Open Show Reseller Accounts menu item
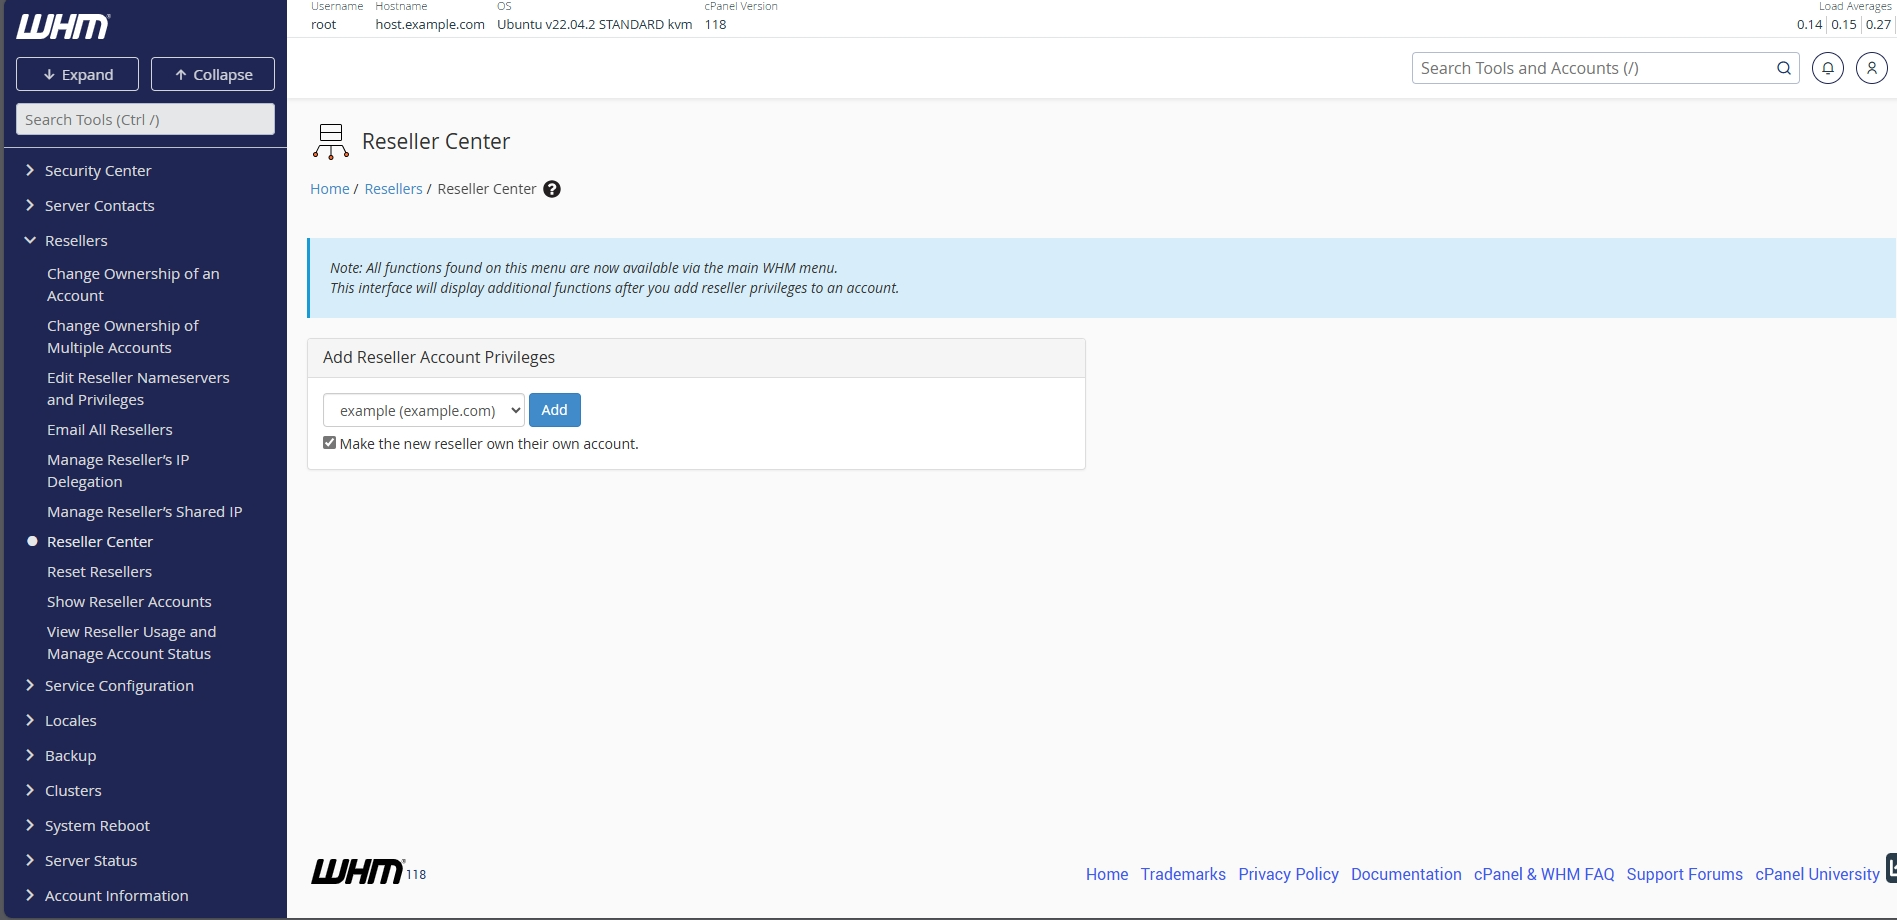 point(129,602)
